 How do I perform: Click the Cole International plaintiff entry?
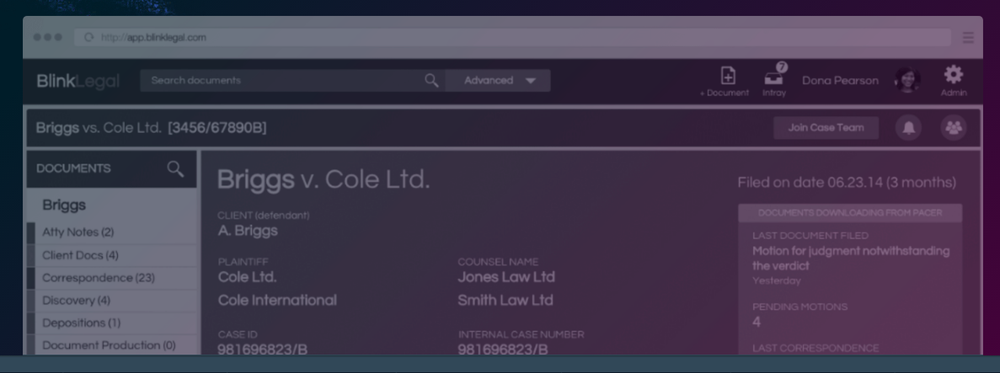[x=277, y=300]
